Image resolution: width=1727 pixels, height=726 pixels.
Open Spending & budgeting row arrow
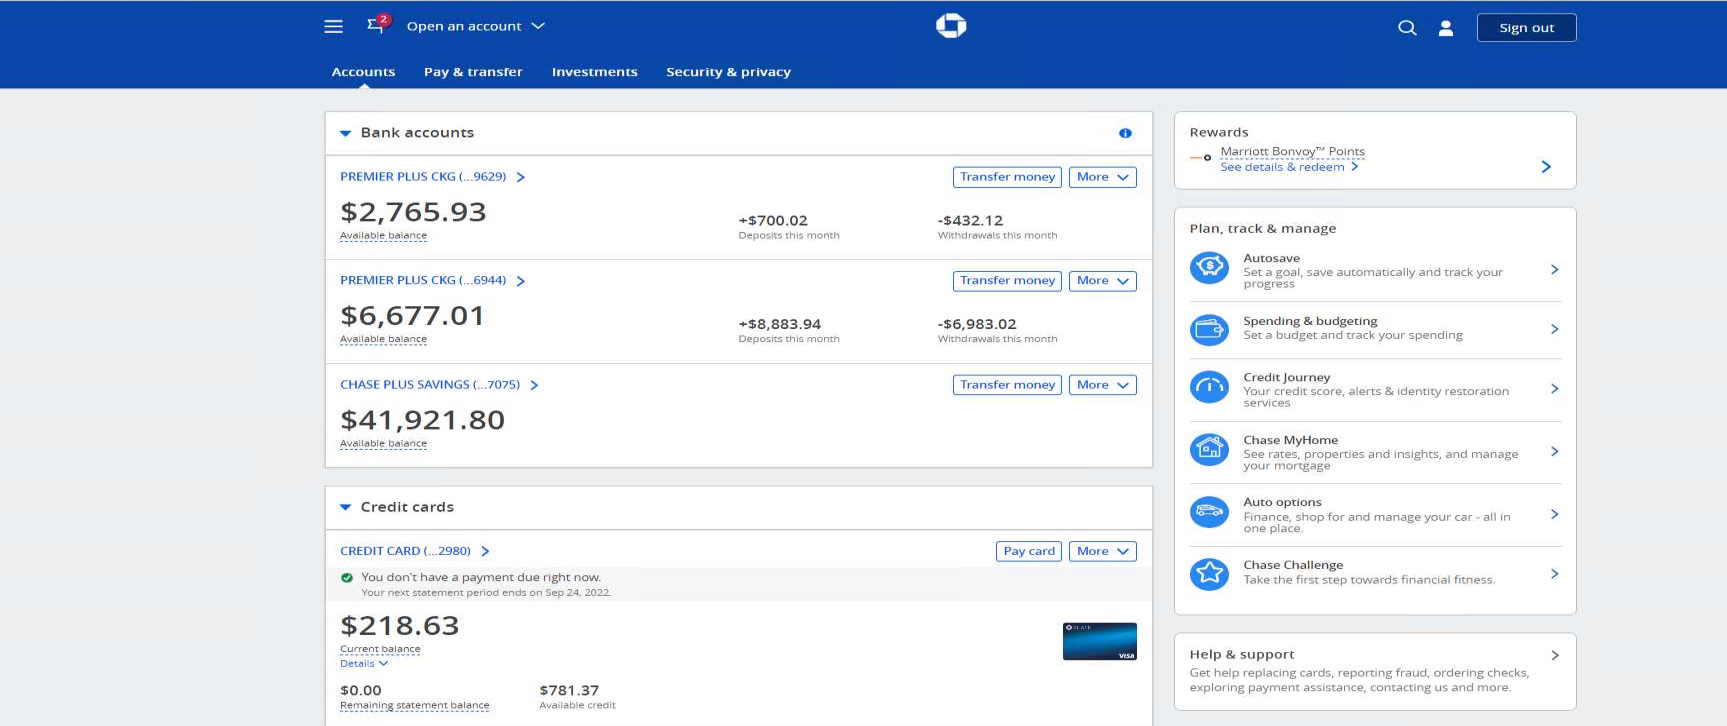pos(1554,329)
